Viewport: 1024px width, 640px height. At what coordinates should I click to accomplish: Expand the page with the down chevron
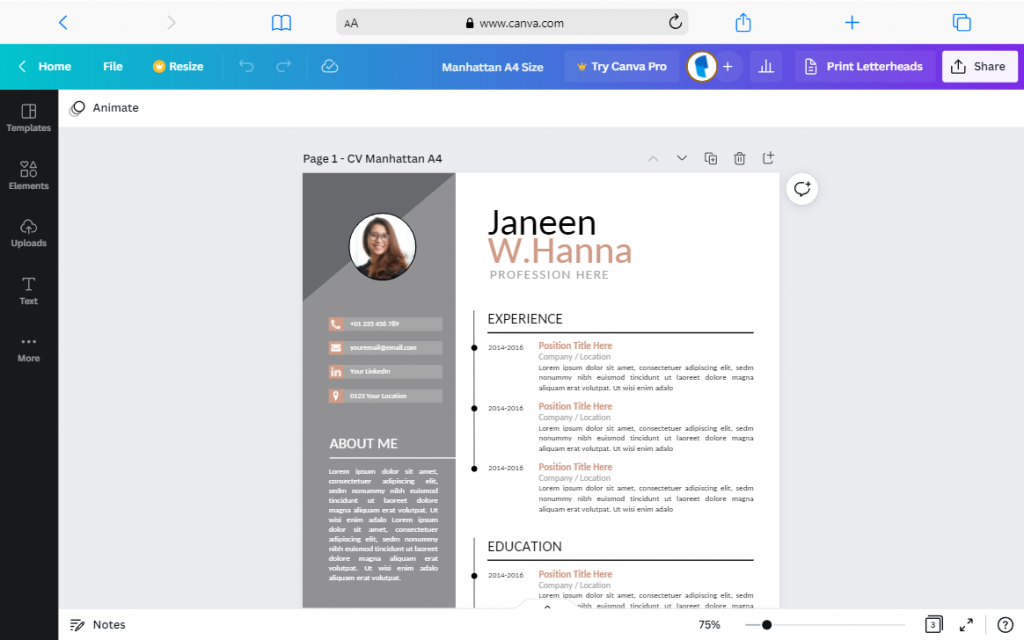682,158
